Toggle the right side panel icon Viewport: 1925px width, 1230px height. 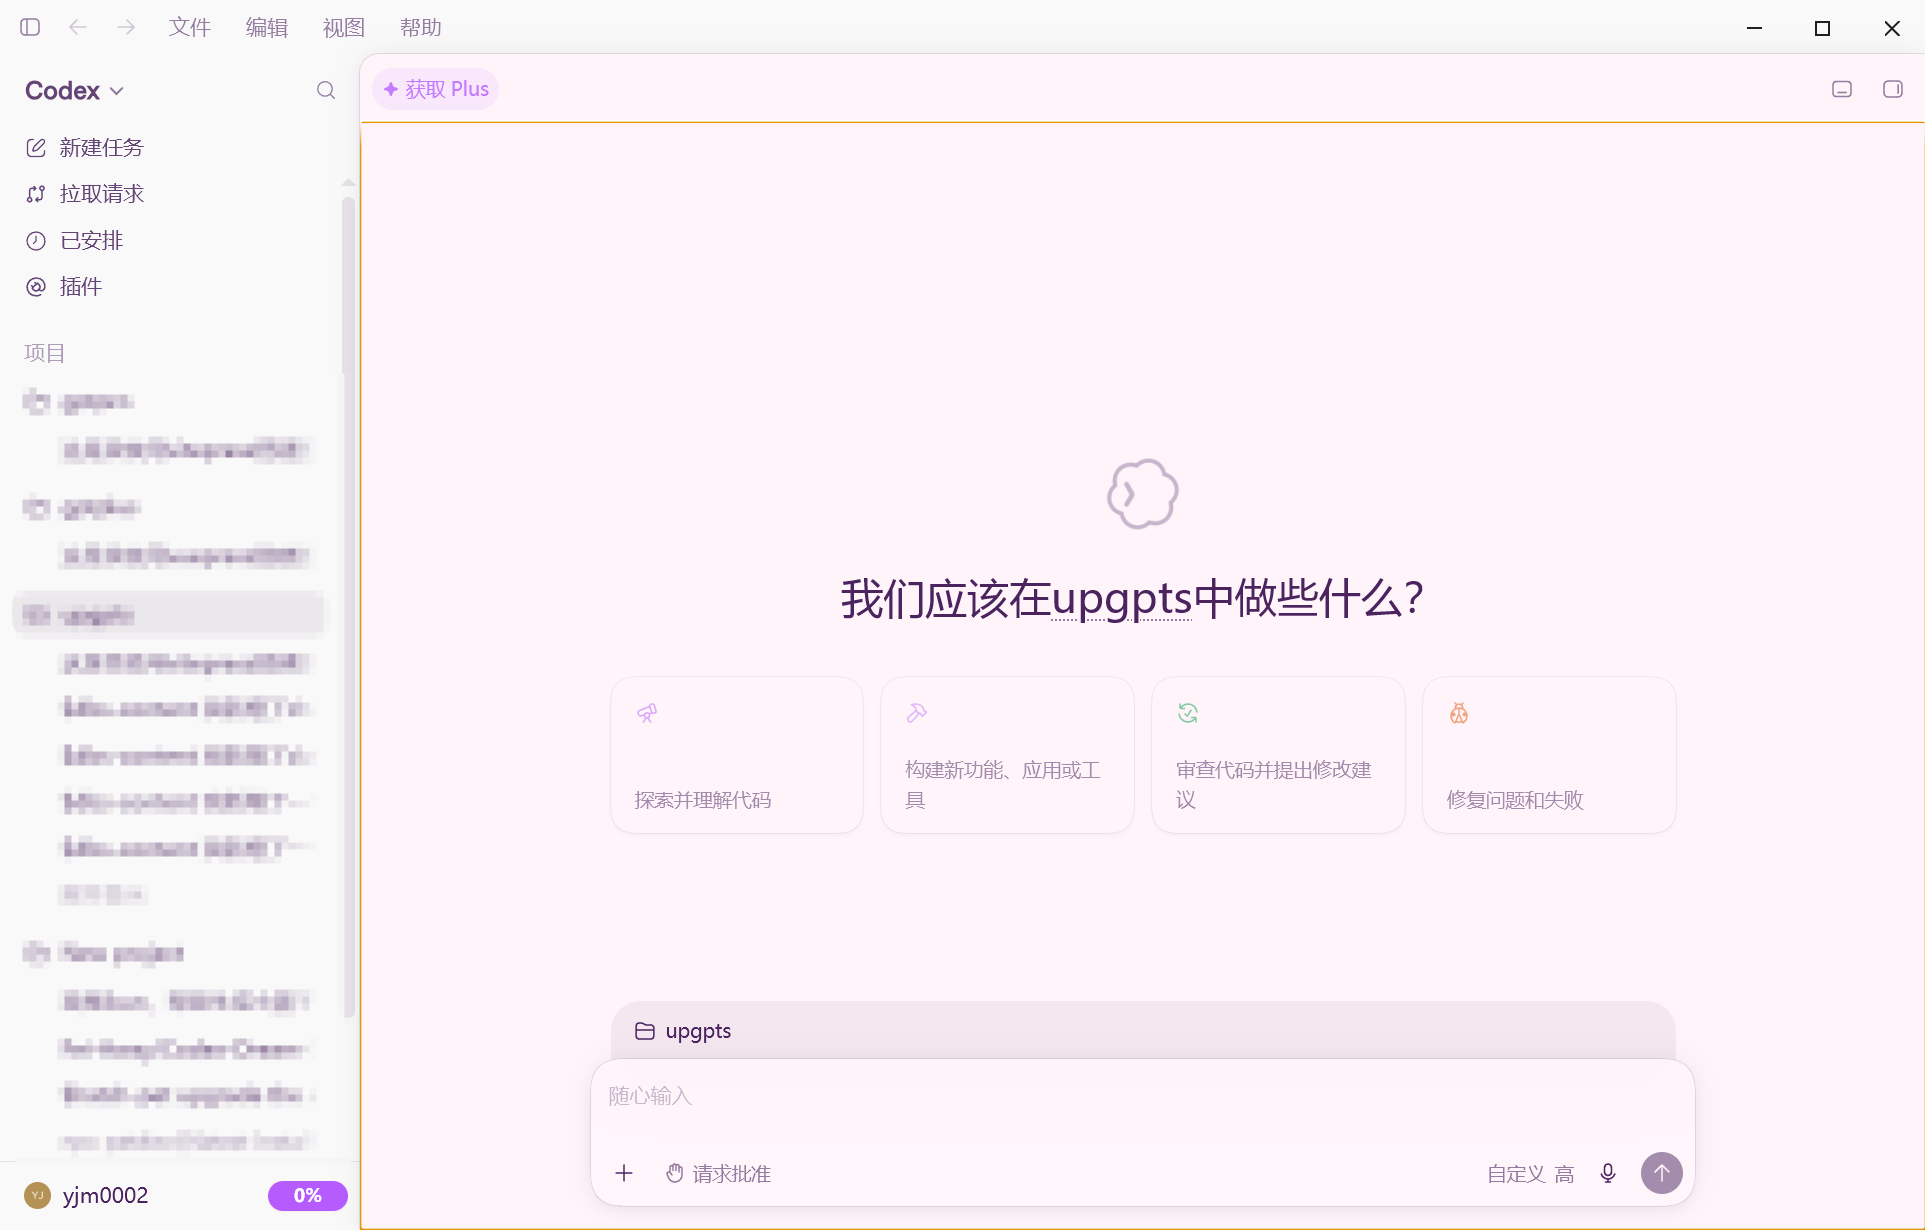pyautogui.click(x=1893, y=89)
